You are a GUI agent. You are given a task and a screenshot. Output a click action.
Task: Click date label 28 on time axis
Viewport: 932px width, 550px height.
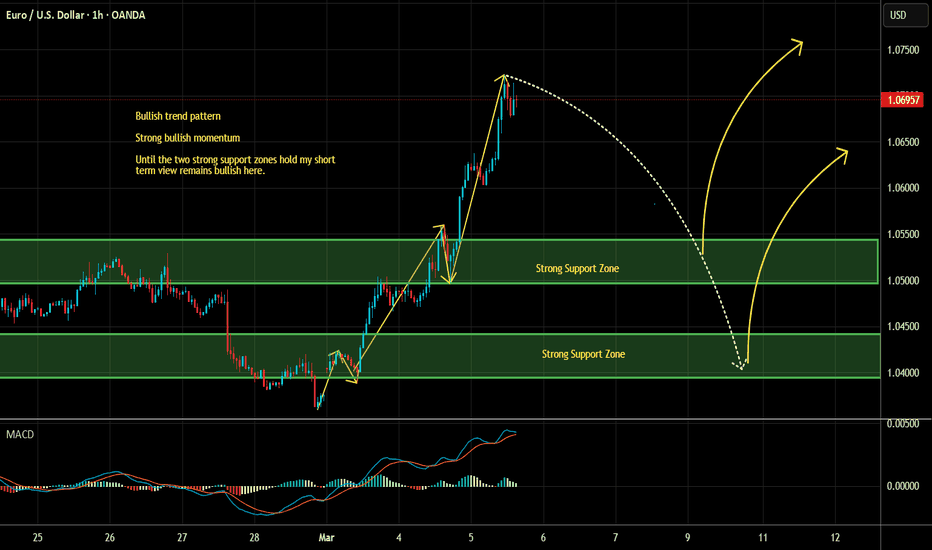tap(254, 538)
